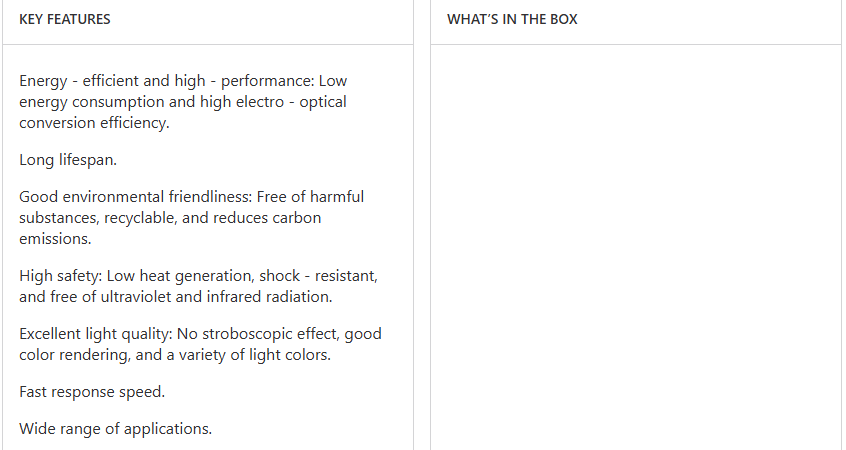
Task: Click the "Excellent light quality" line
Action: [x=100, y=334]
